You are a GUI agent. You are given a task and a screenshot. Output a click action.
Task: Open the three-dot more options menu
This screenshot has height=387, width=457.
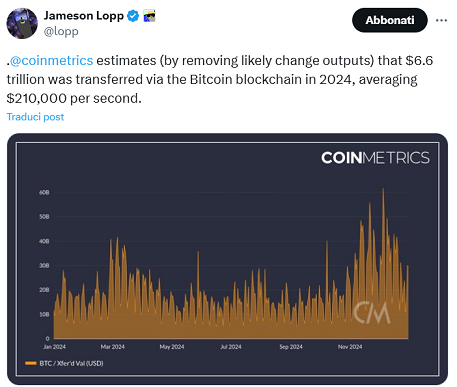click(x=441, y=20)
